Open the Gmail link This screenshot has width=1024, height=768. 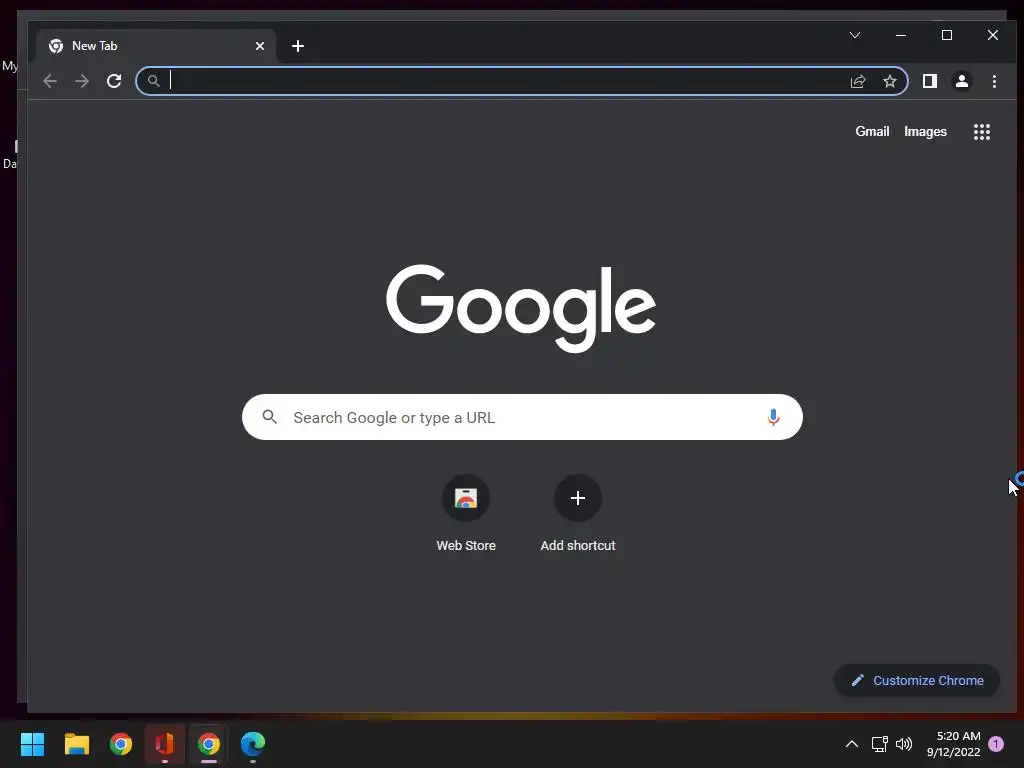click(x=872, y=131)
